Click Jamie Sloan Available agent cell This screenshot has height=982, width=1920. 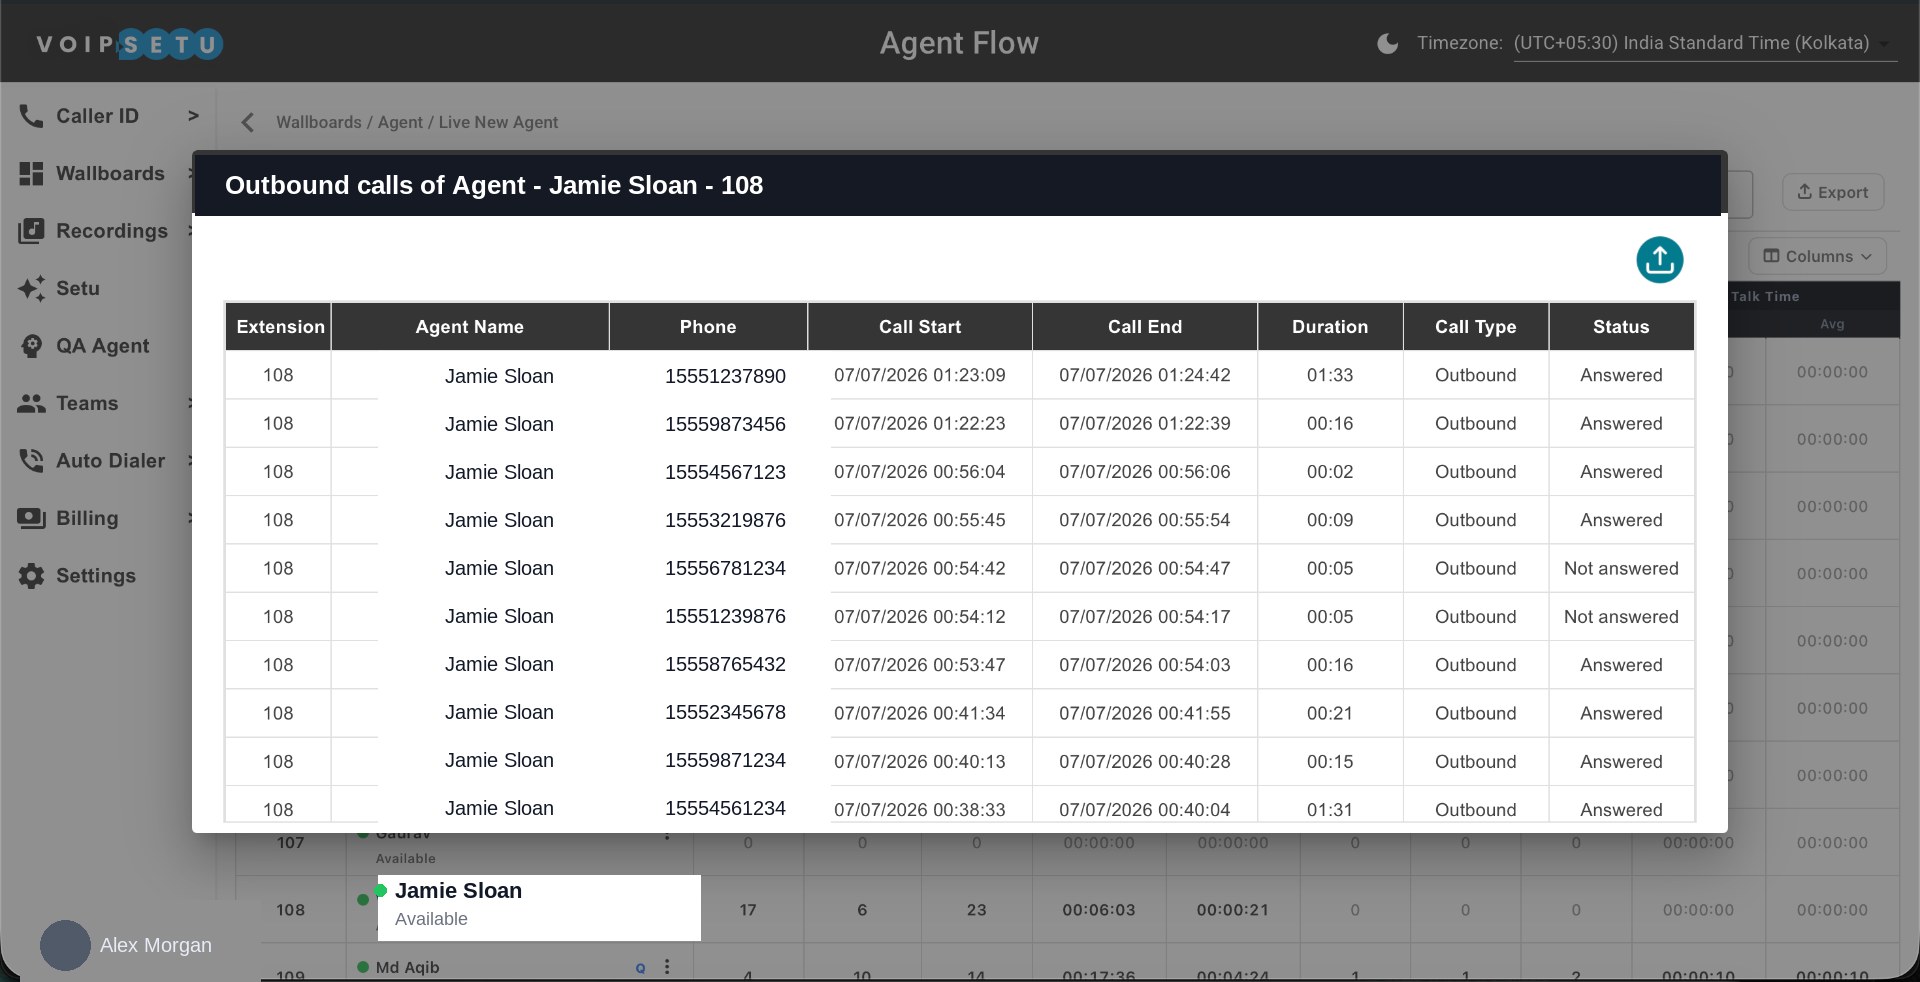pos(539,908)
